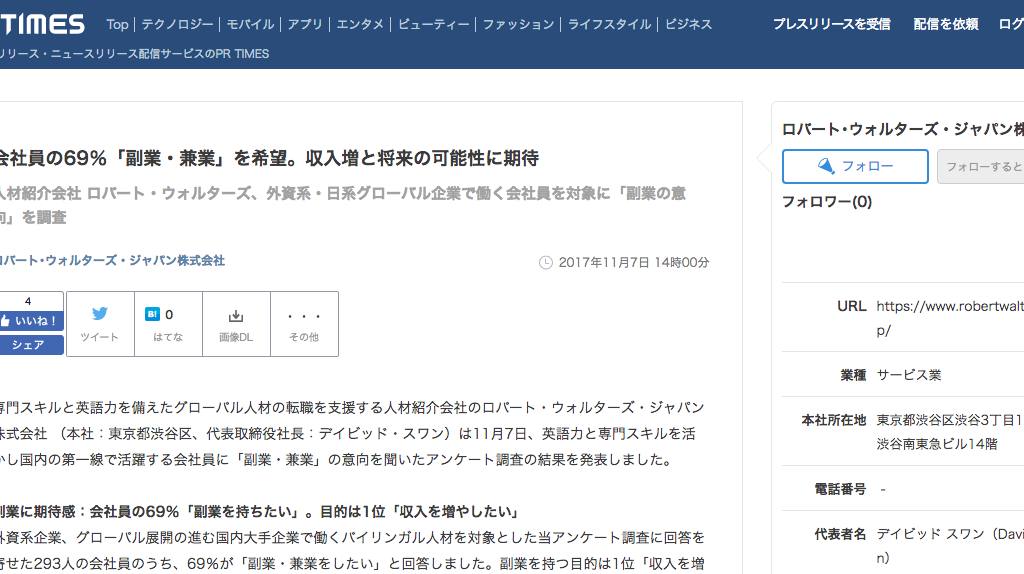Click the Facebook like count 4
1024x574 pixels.
[x=27, y=301]
